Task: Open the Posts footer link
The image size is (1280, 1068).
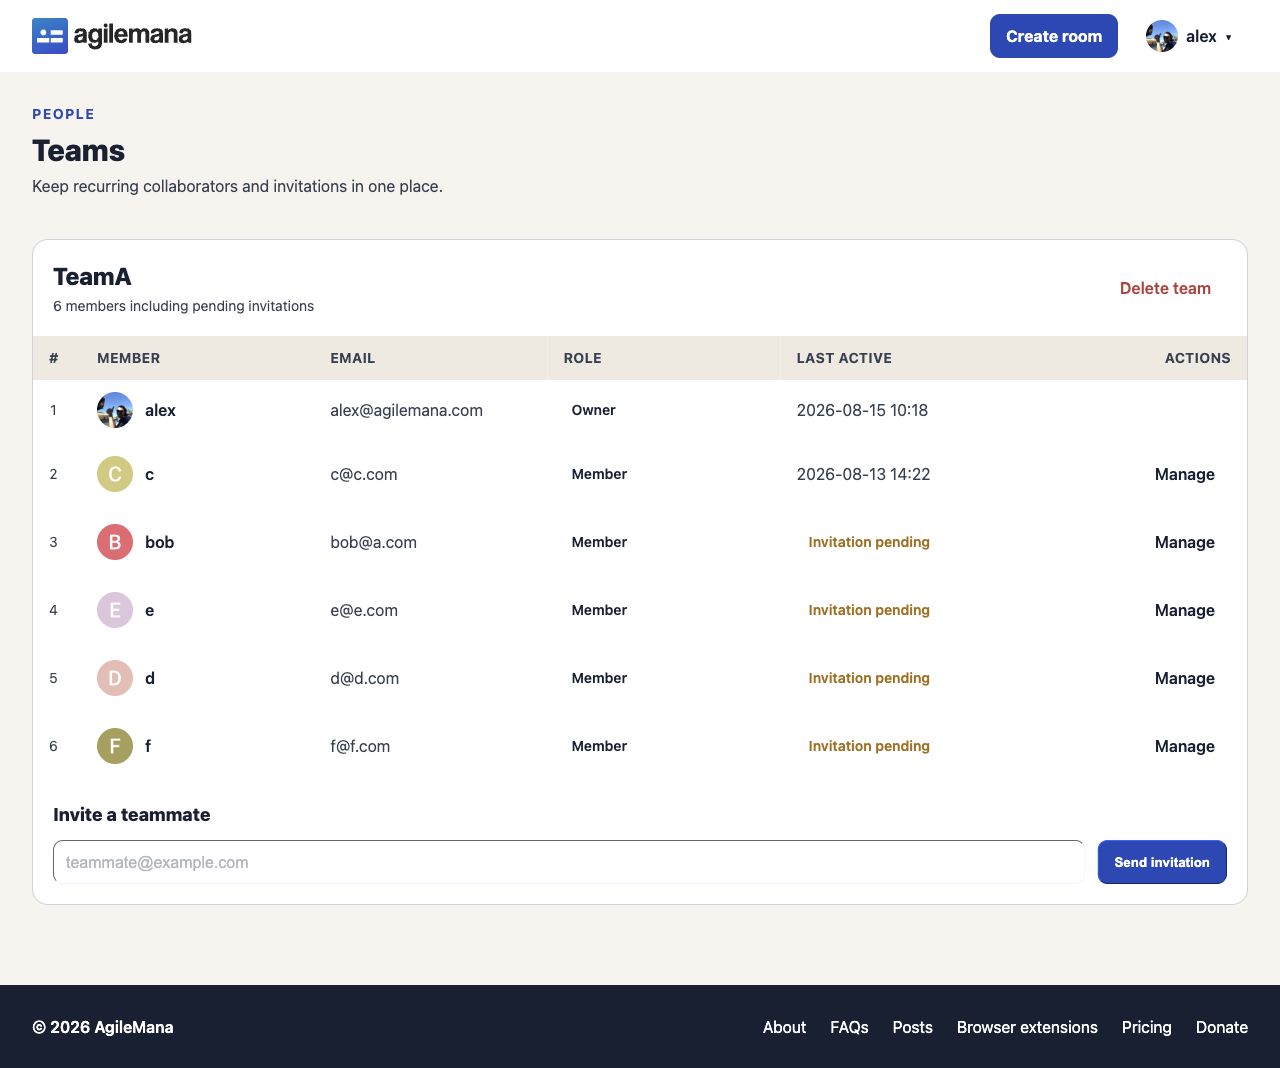Action: click(x=912, y=1027)
